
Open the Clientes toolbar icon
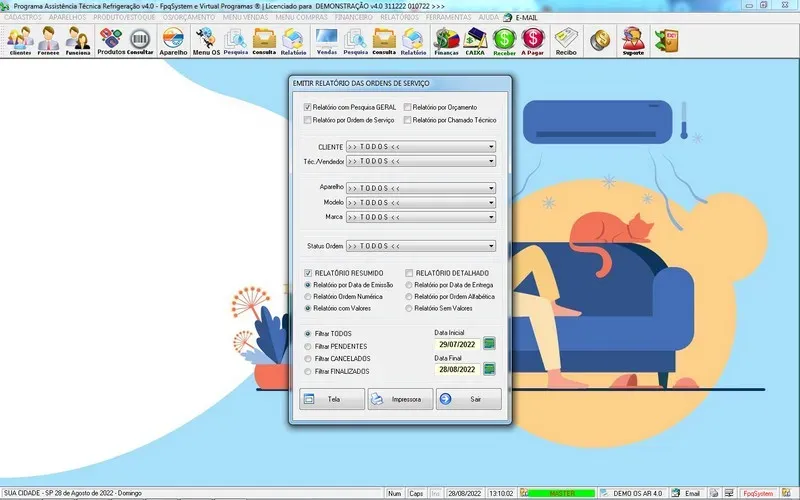[x=20, y=41]
